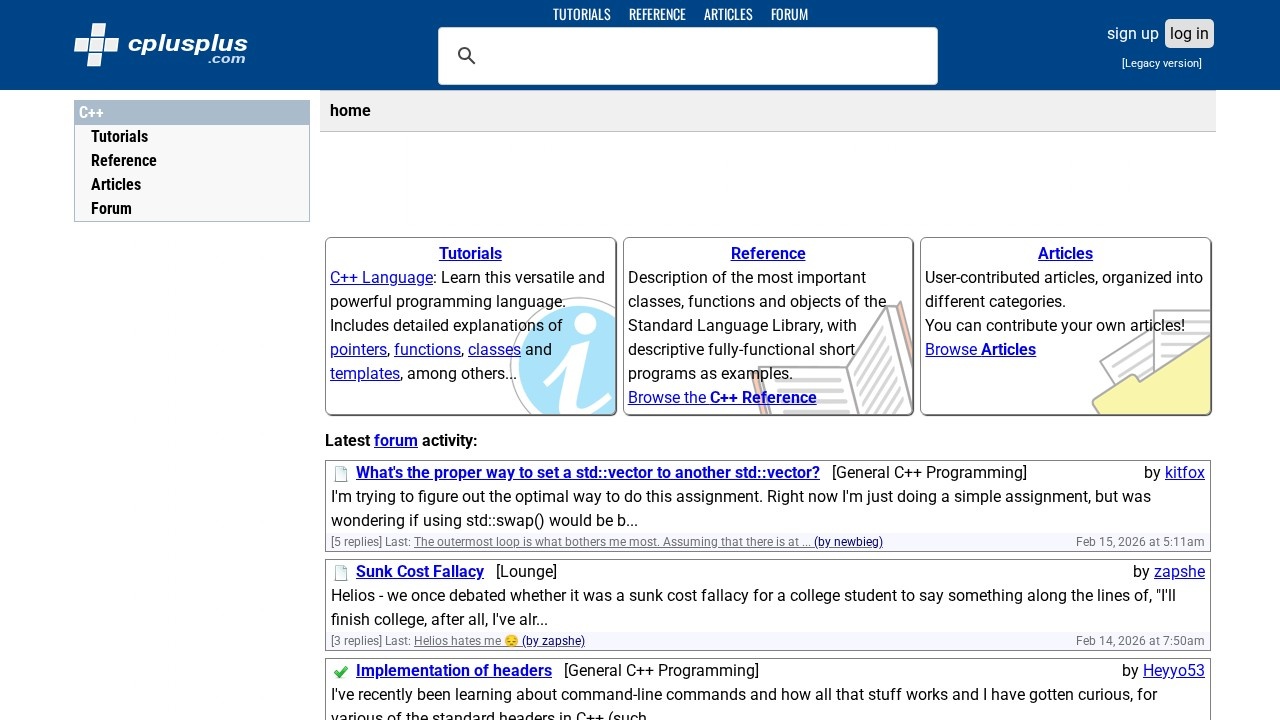
Task: Open Forum in the C++ sidebar
Action: (x=111, y=209)
